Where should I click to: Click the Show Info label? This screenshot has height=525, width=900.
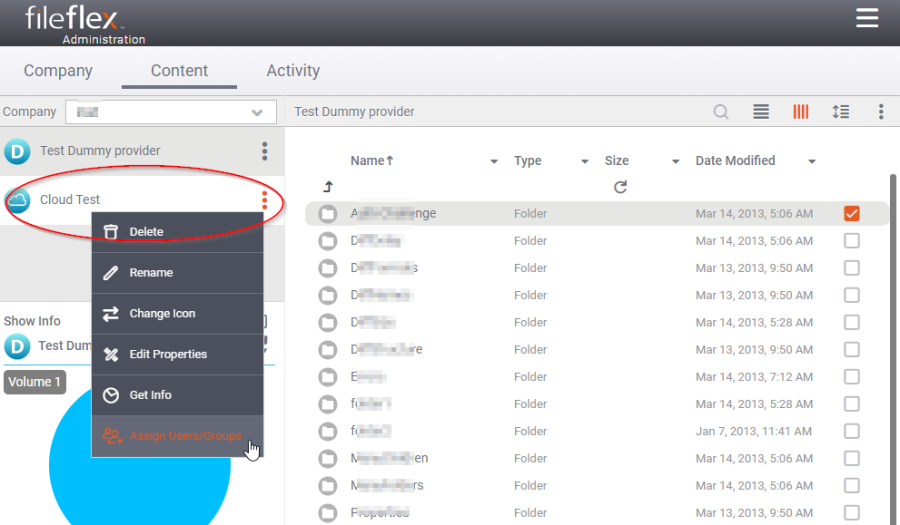32,321
